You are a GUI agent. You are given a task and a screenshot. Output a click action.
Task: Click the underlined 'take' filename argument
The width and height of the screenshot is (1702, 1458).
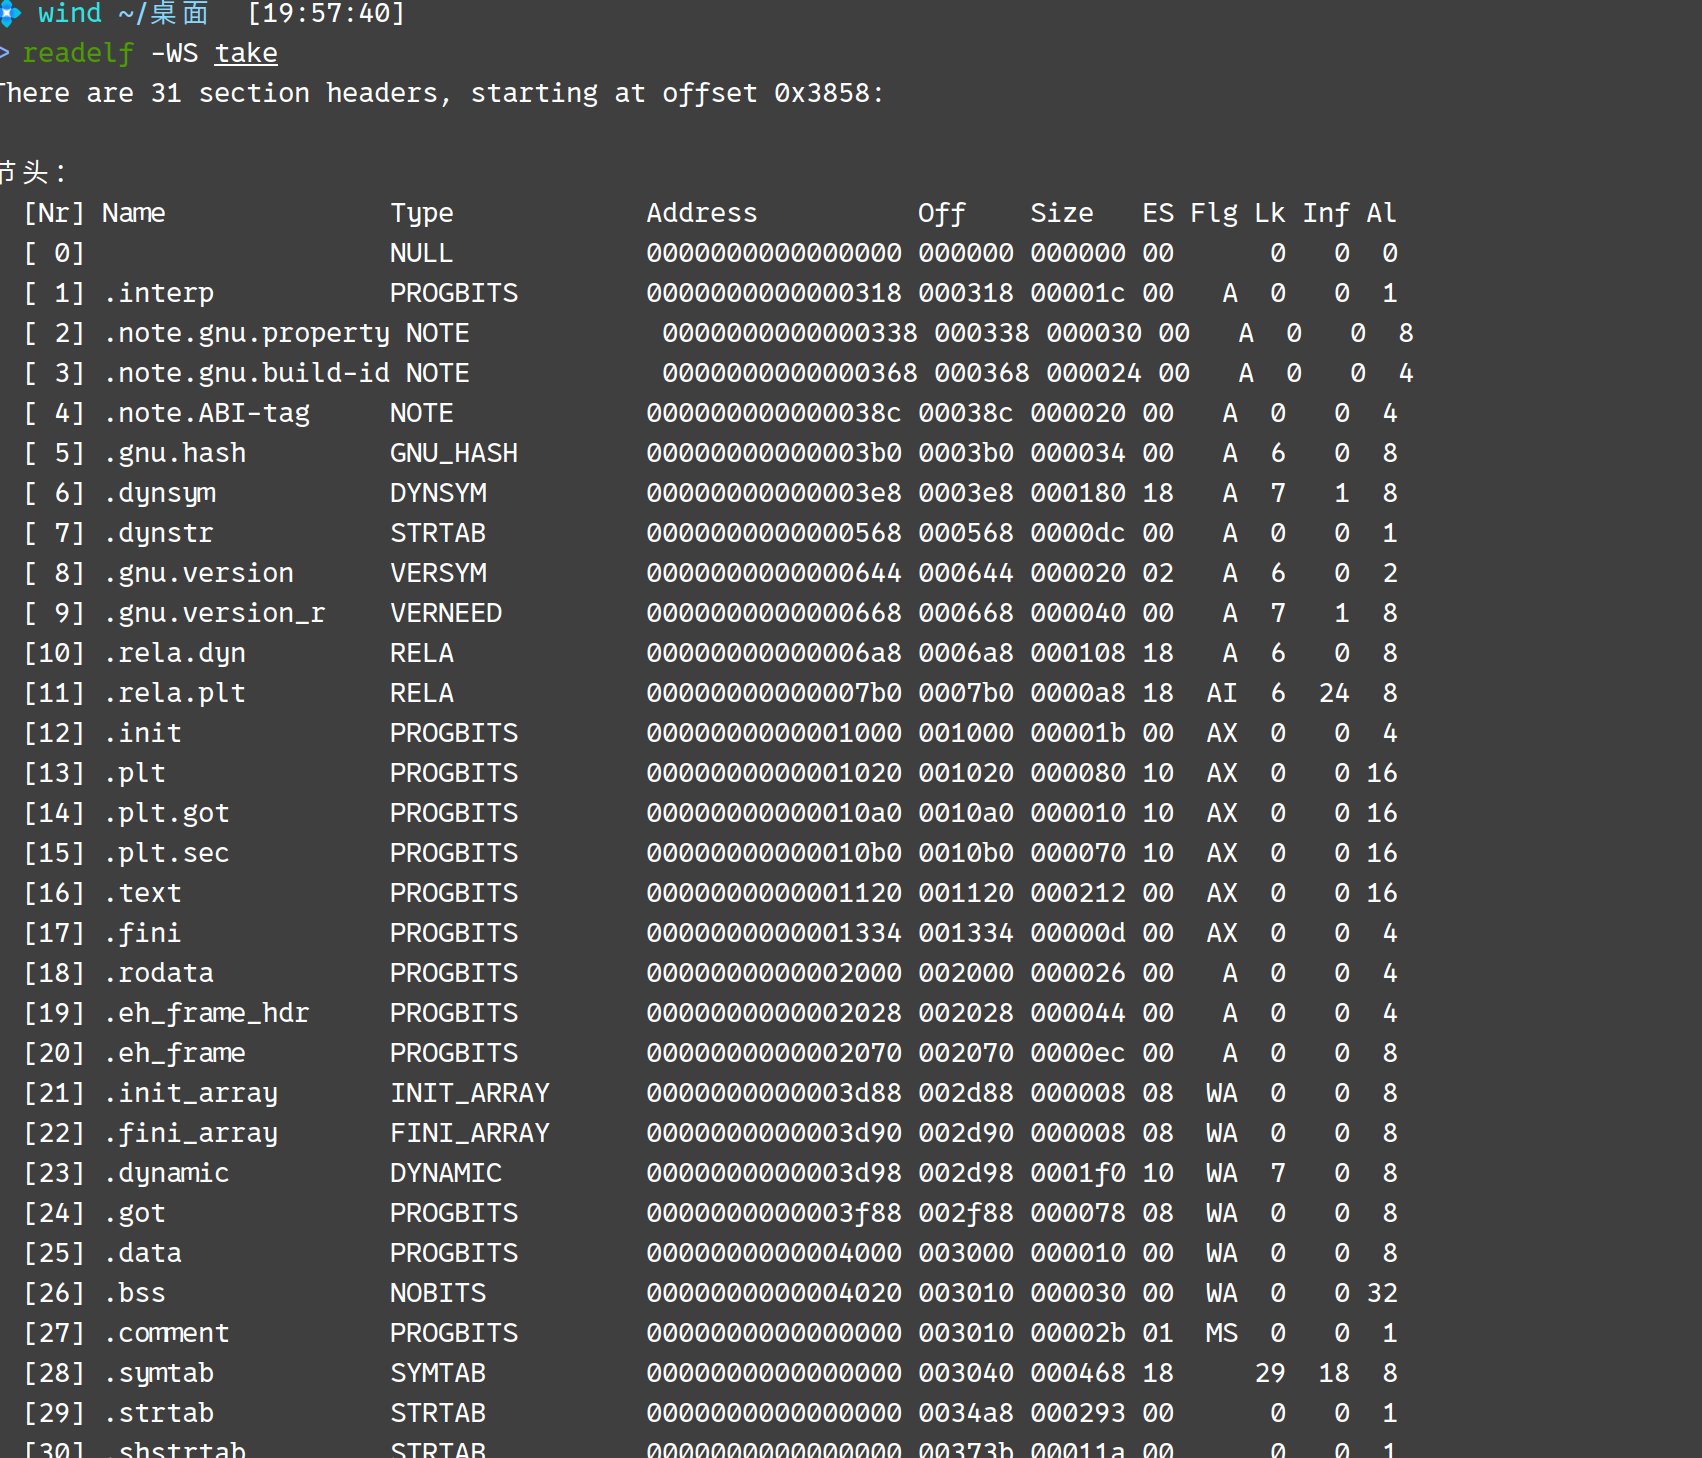(x=246, y=53)
